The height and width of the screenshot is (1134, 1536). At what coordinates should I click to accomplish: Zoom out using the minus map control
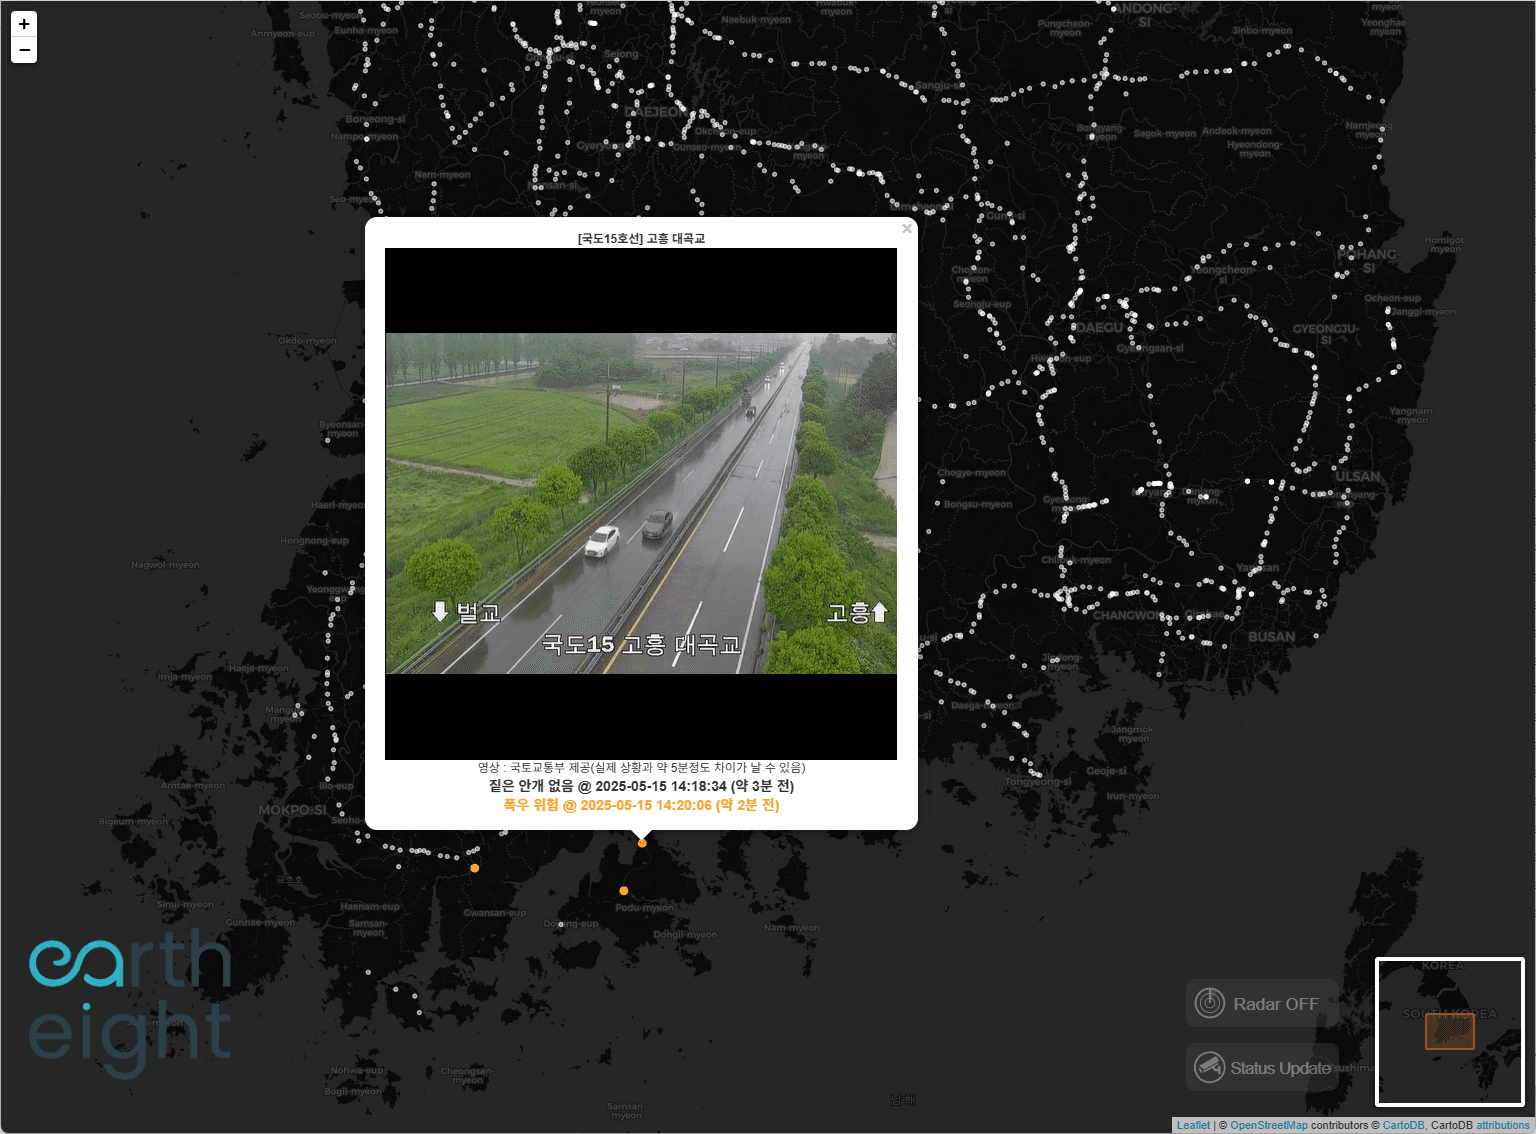[x=24, y=49]
